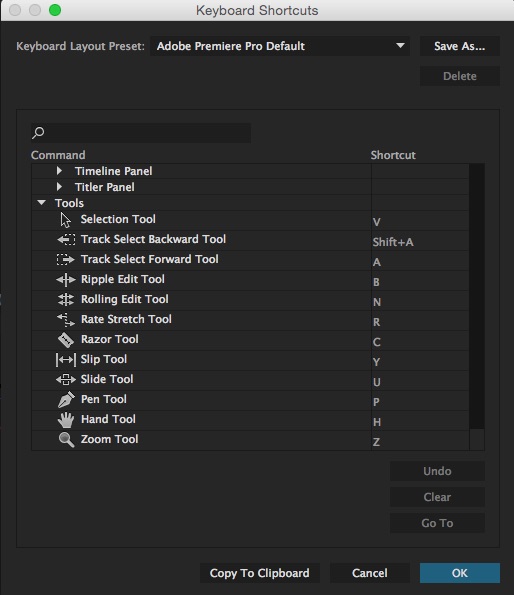Click the Command column header
The width and height of the screenshot is (514, 595).
[58, 155]
